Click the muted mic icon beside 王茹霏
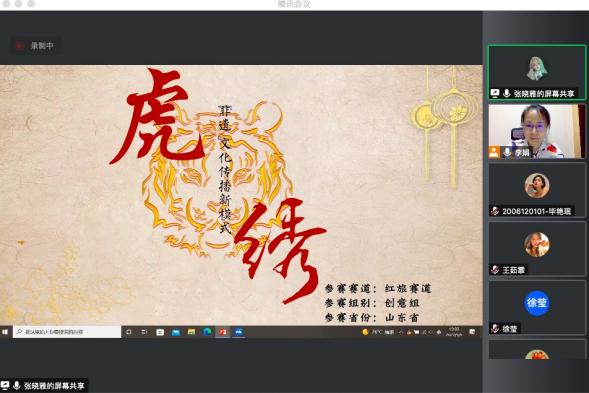Screen dimensions: 589x393 (495, 270)
